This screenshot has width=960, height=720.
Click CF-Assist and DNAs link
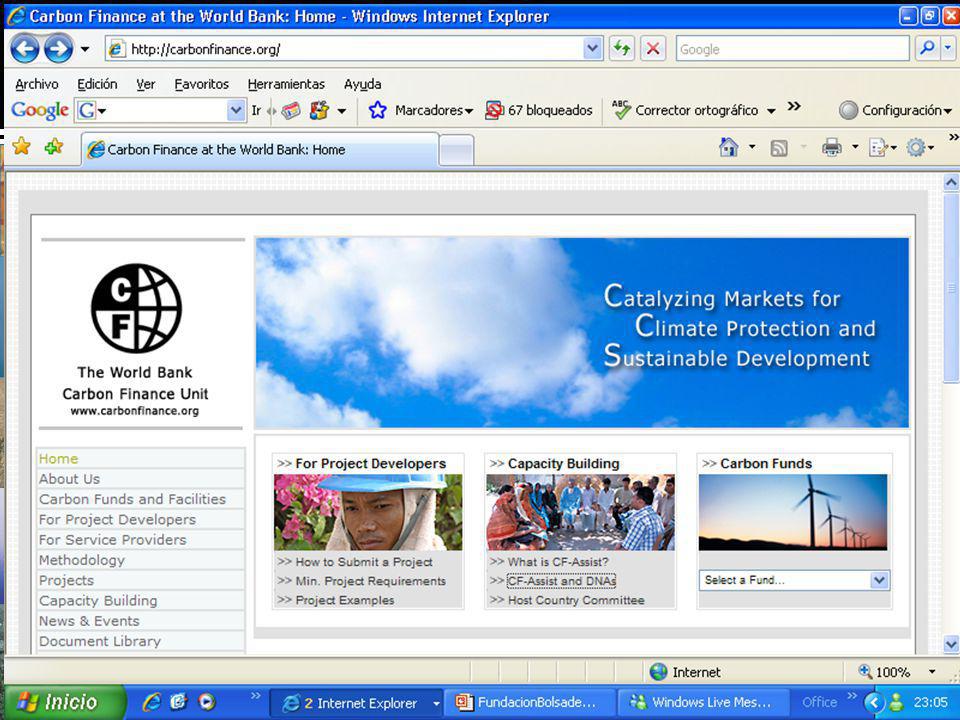[561, 580]
